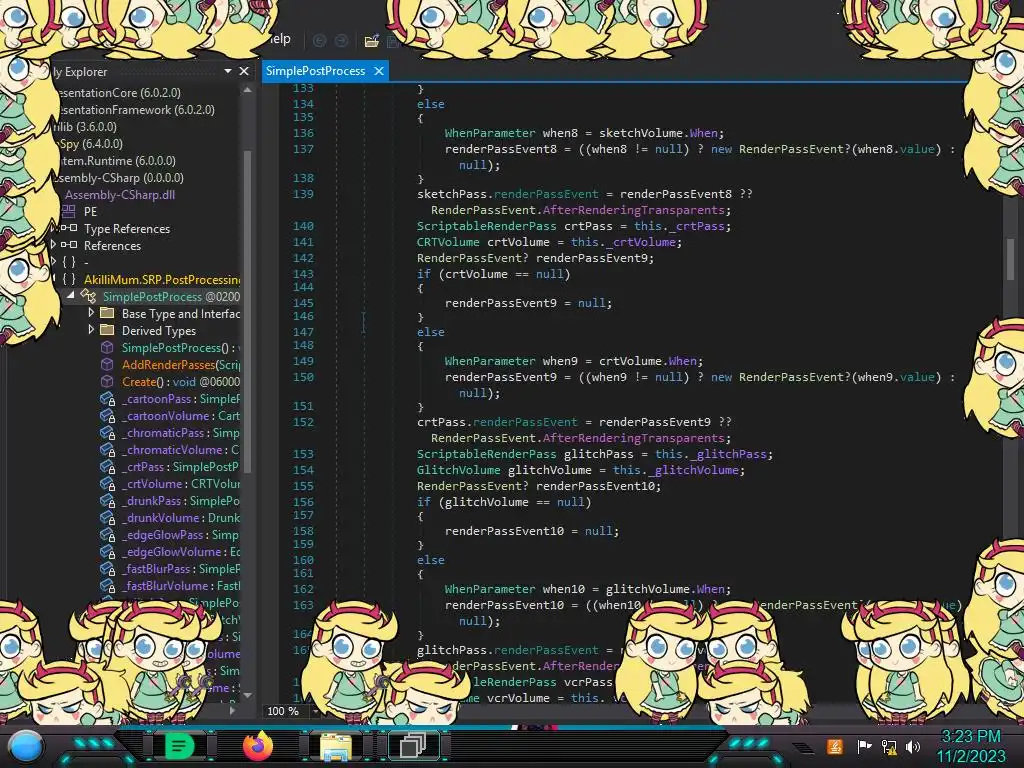The width and height of the screenshot is (1024, 768).
Task: Open the green chat app in taskbar
Action: (x=179, y=746)
